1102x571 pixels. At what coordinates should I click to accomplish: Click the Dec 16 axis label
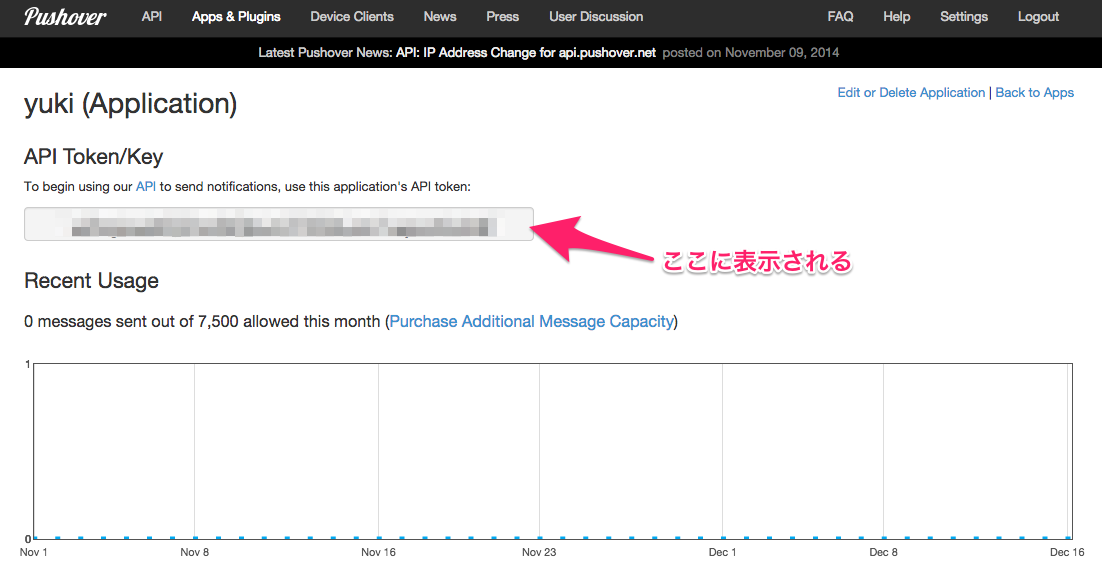1067,552
